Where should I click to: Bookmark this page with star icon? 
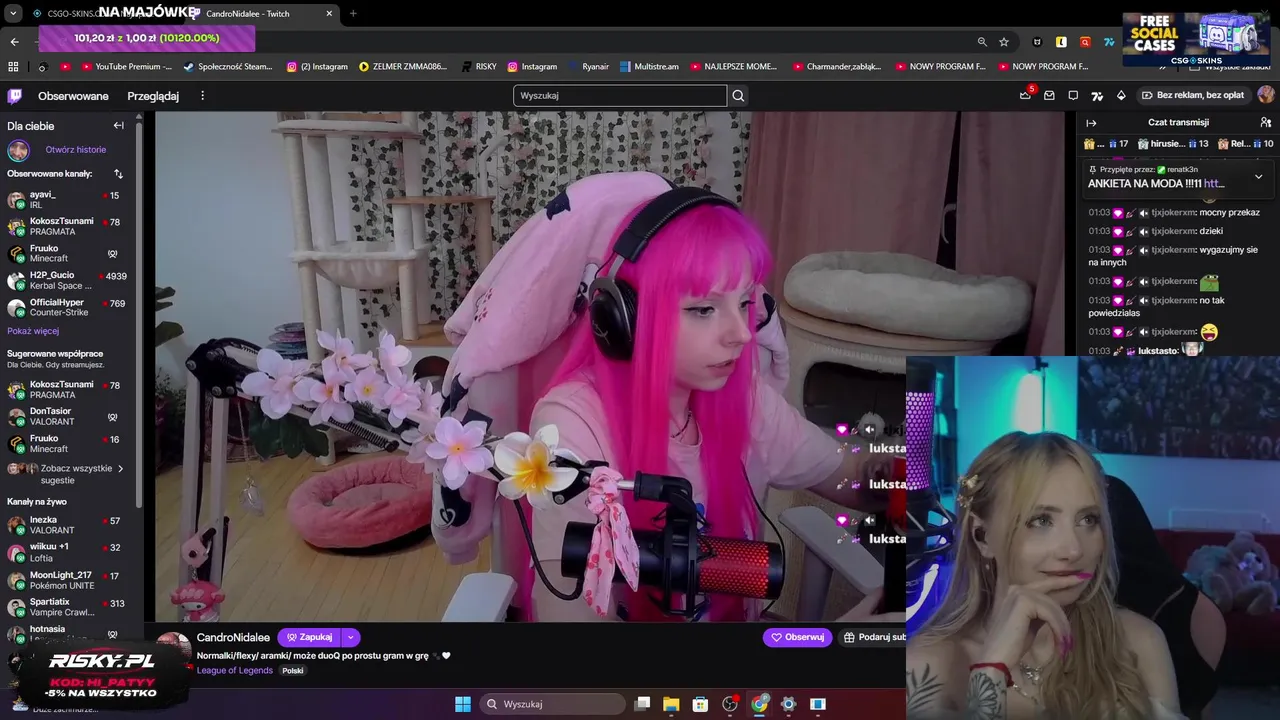tap(1004, 42)
